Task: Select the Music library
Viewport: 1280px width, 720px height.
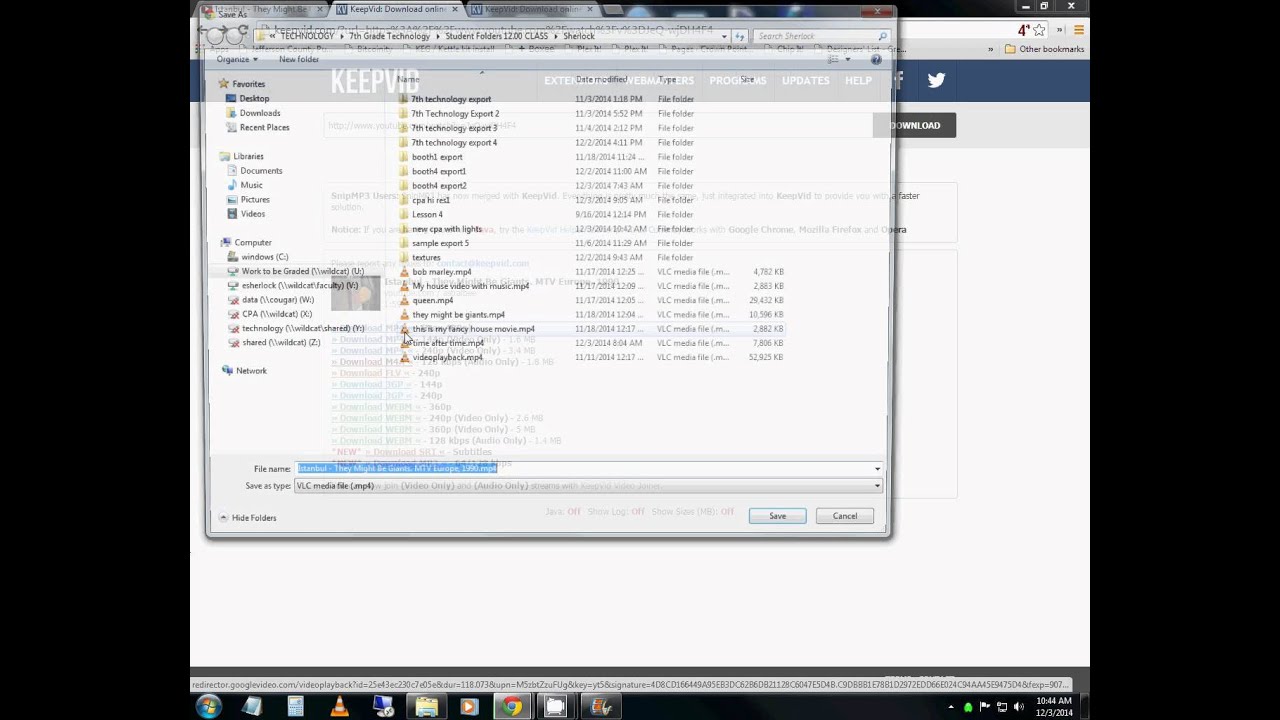Action: point(251,185)
